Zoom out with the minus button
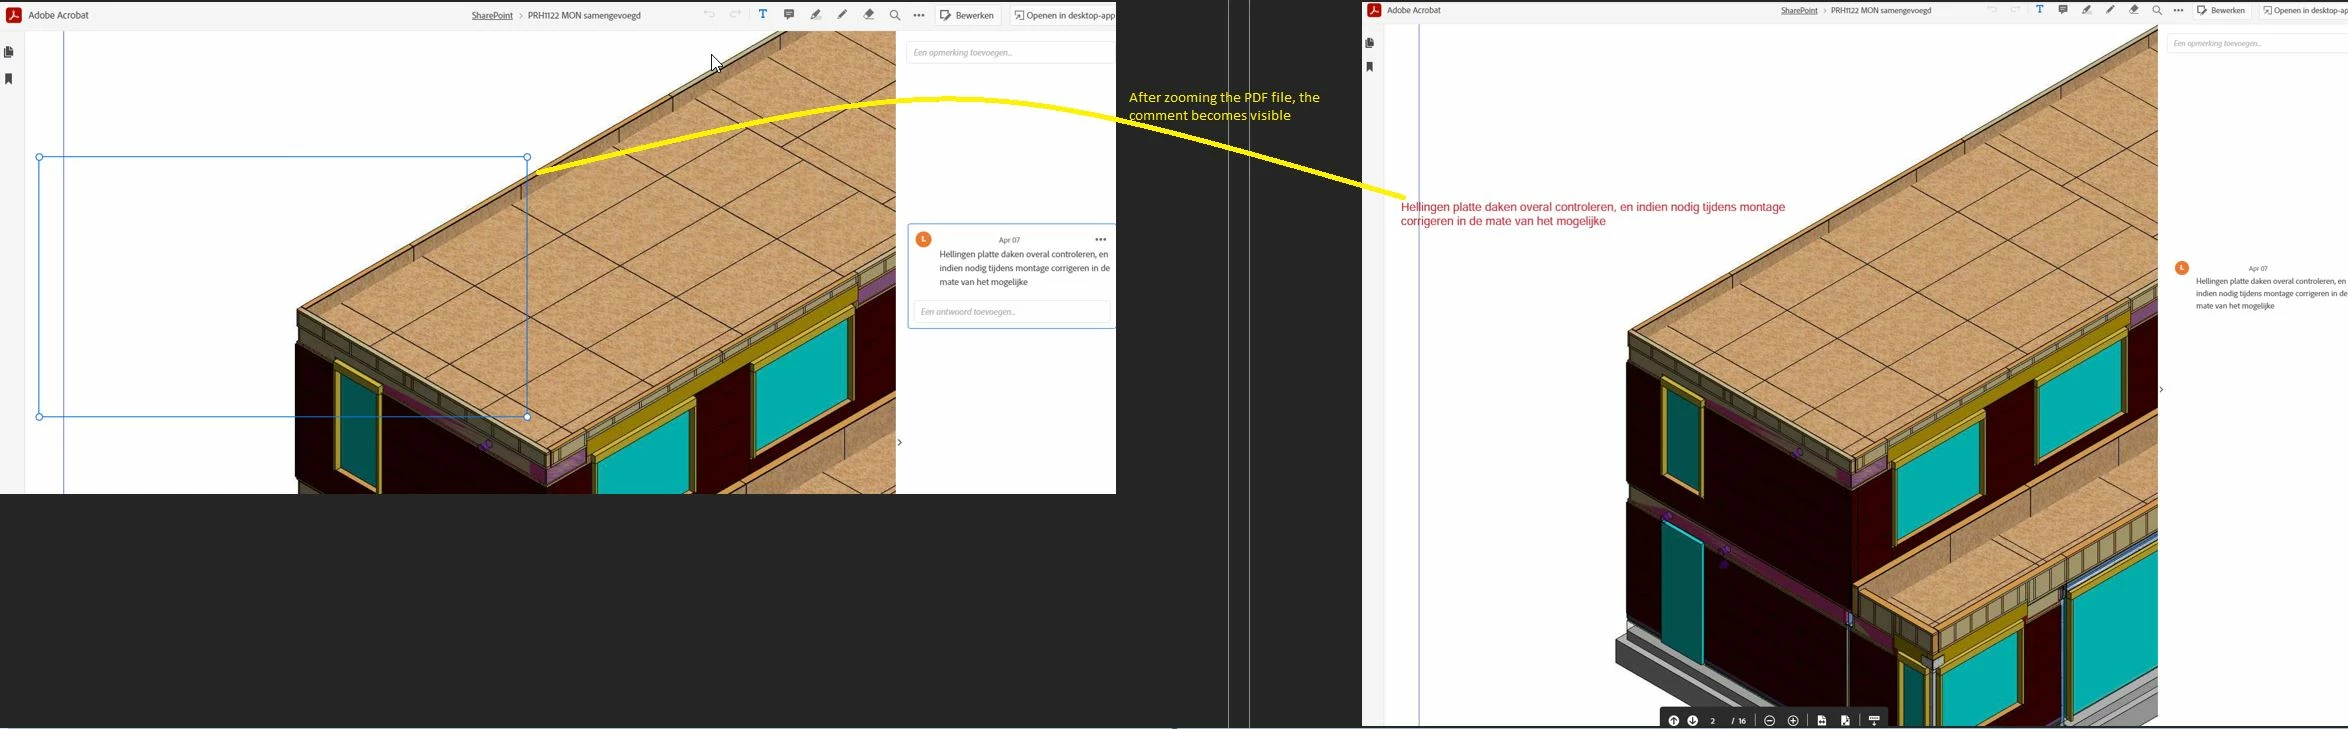Viewport: 2348px width, 729px height. click(1770, 721)
